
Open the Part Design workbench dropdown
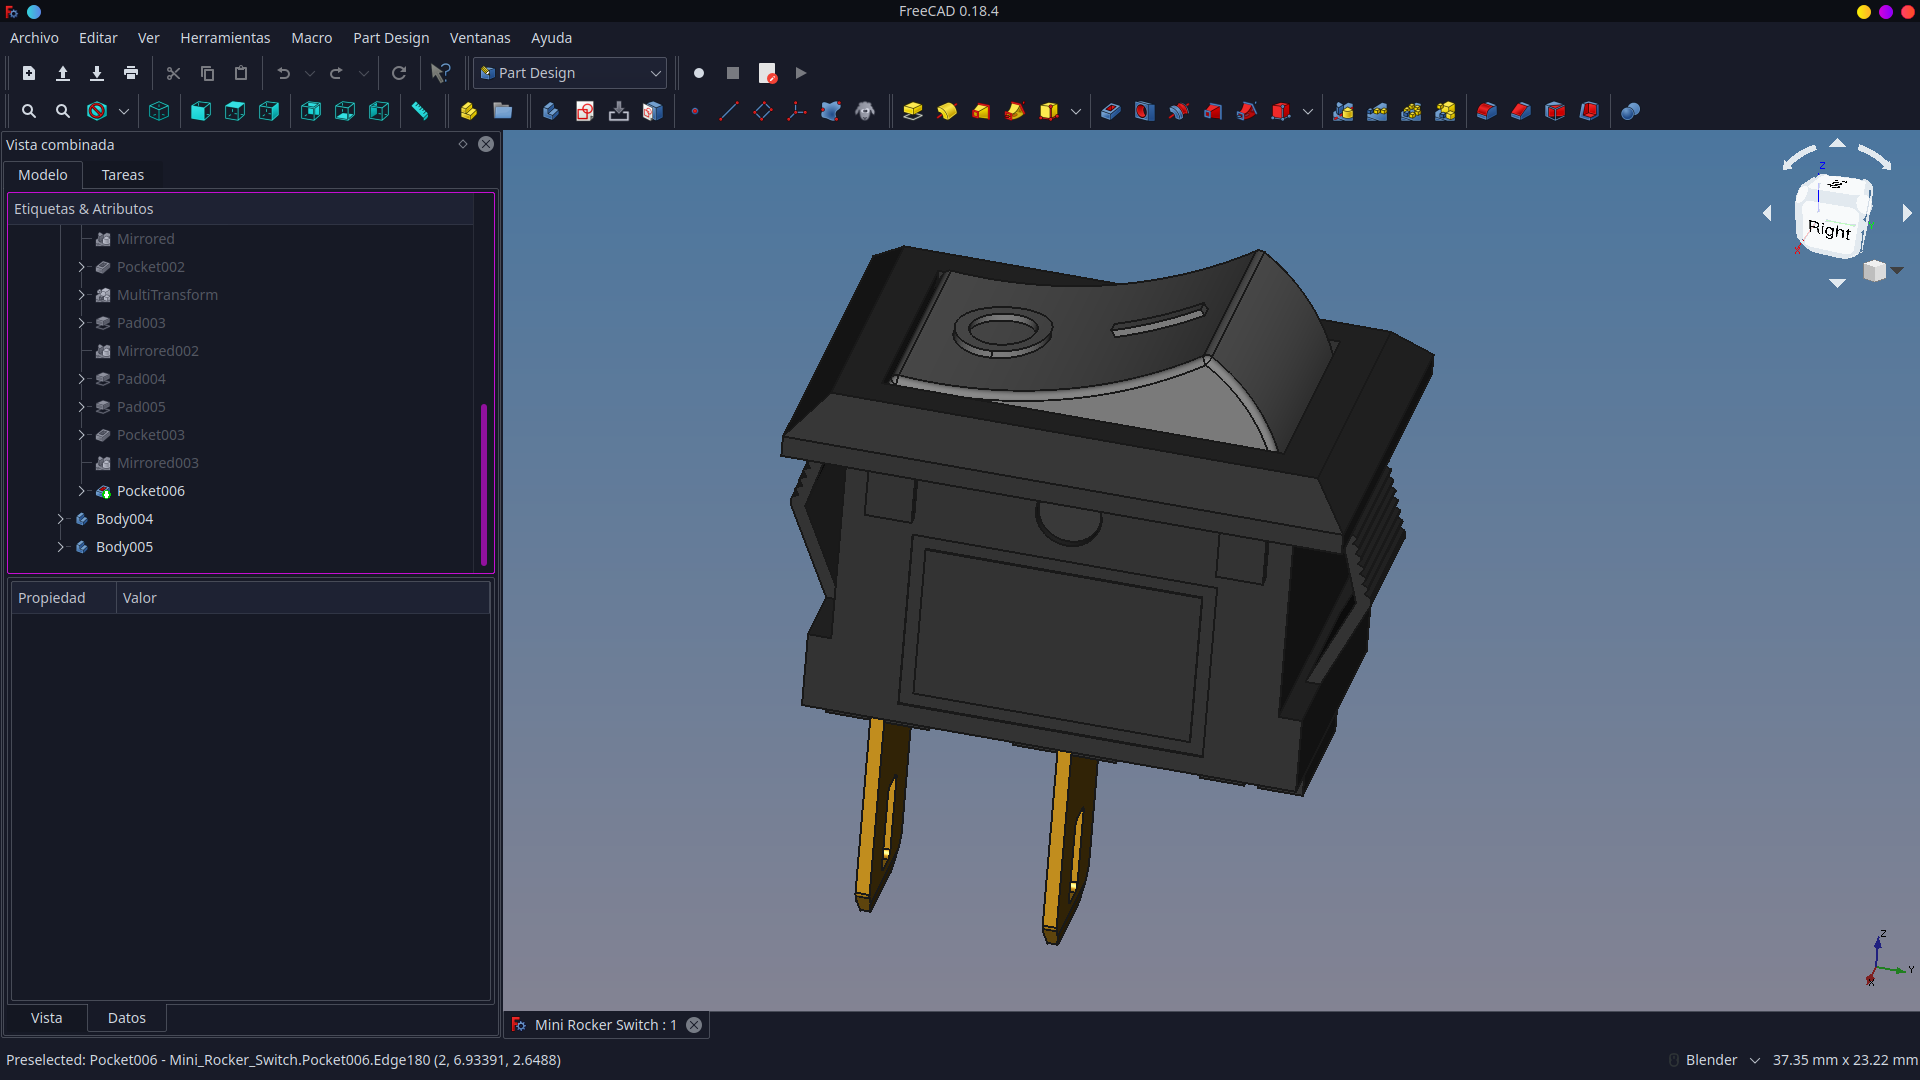click(570, 73)
